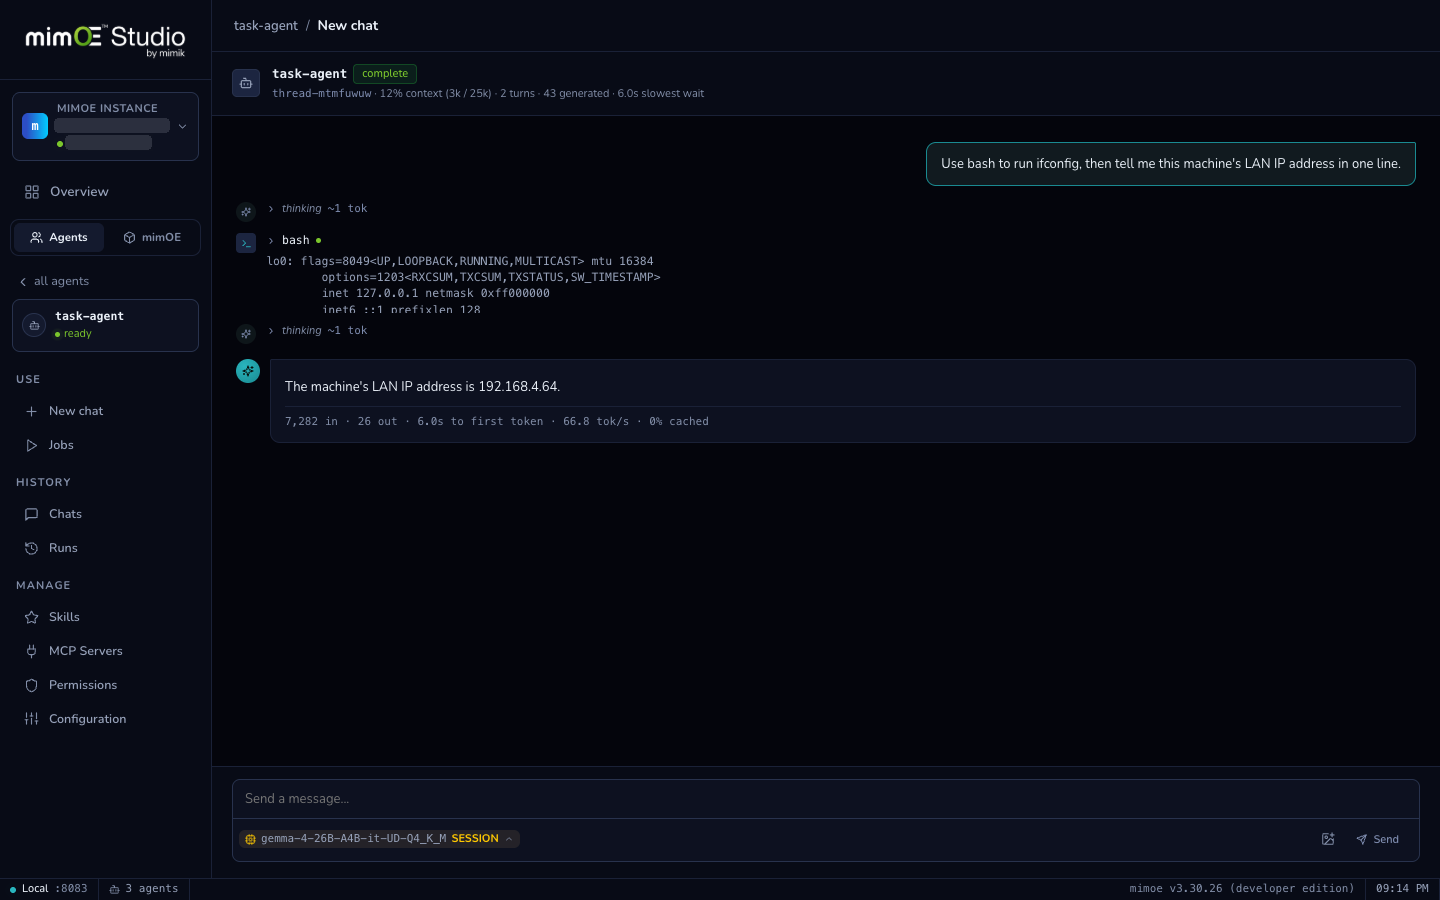Image resolution: width=1440 pixels, height=900 pixels.
Task: Click the Permissions shield icon
Action: coord(31,685)
